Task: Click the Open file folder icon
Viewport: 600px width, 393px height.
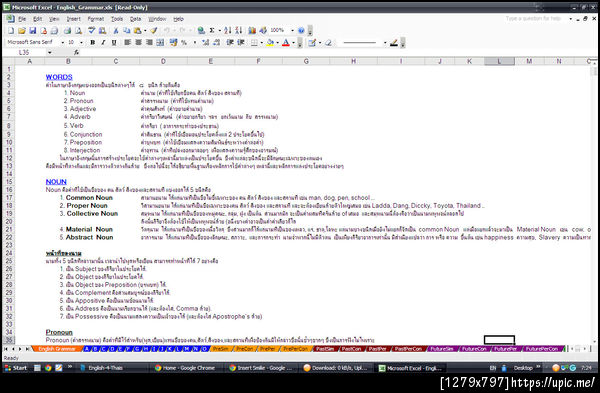Action: pos(21,31)
